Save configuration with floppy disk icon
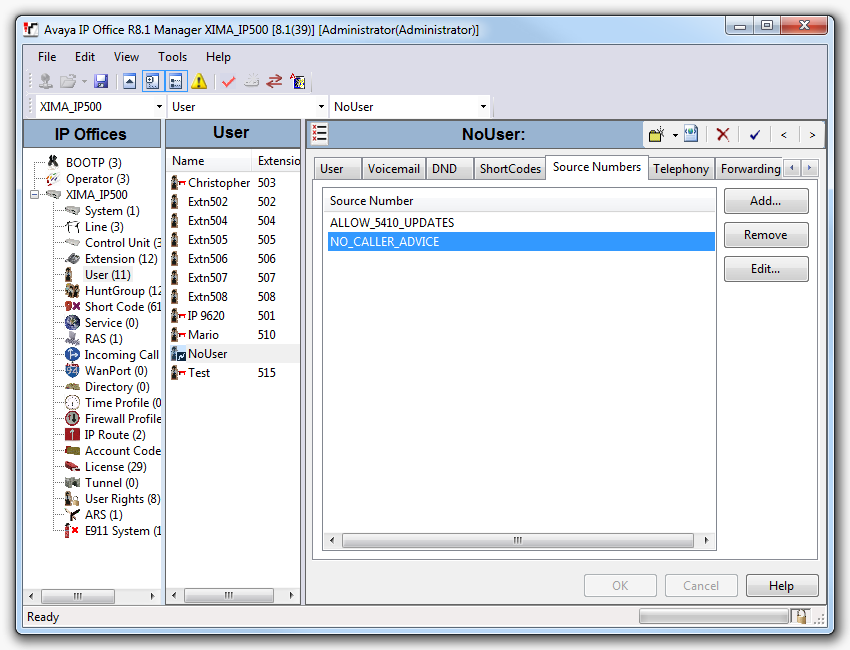Viewport: 850px width, 650px height. (x=101, y=81)
